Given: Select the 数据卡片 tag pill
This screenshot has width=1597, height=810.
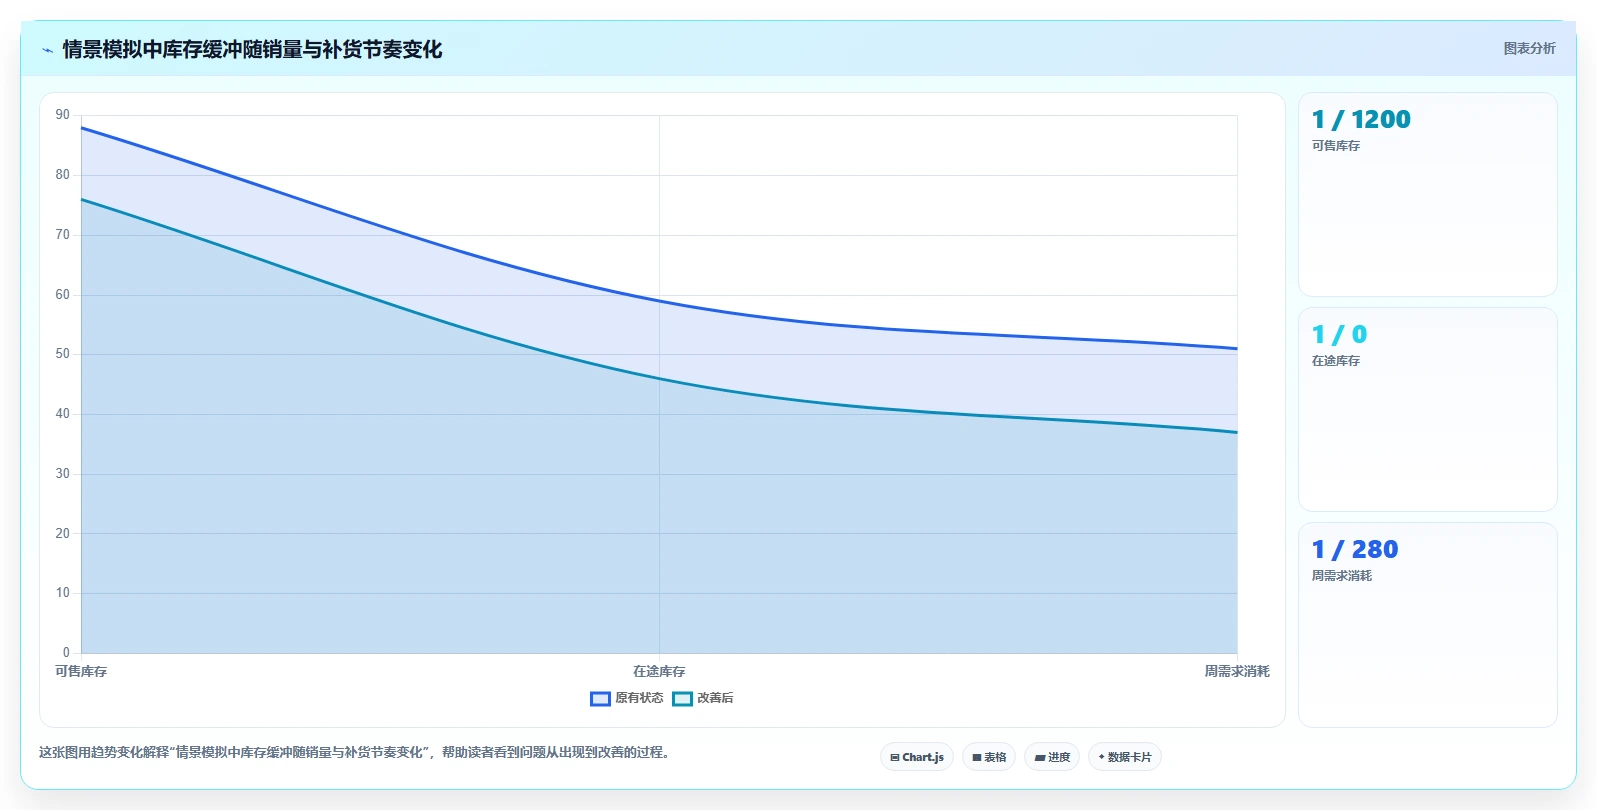Looking at the screenshot, I should pyautogui.click(x=1125, y=757).
